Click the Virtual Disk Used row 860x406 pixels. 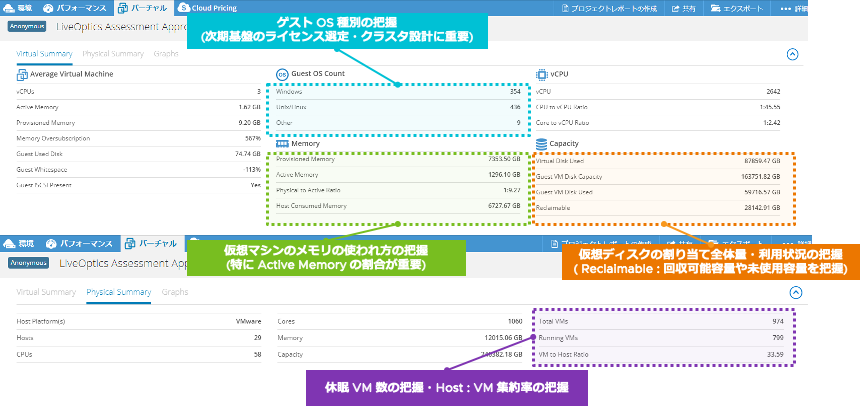coord(658,161)
